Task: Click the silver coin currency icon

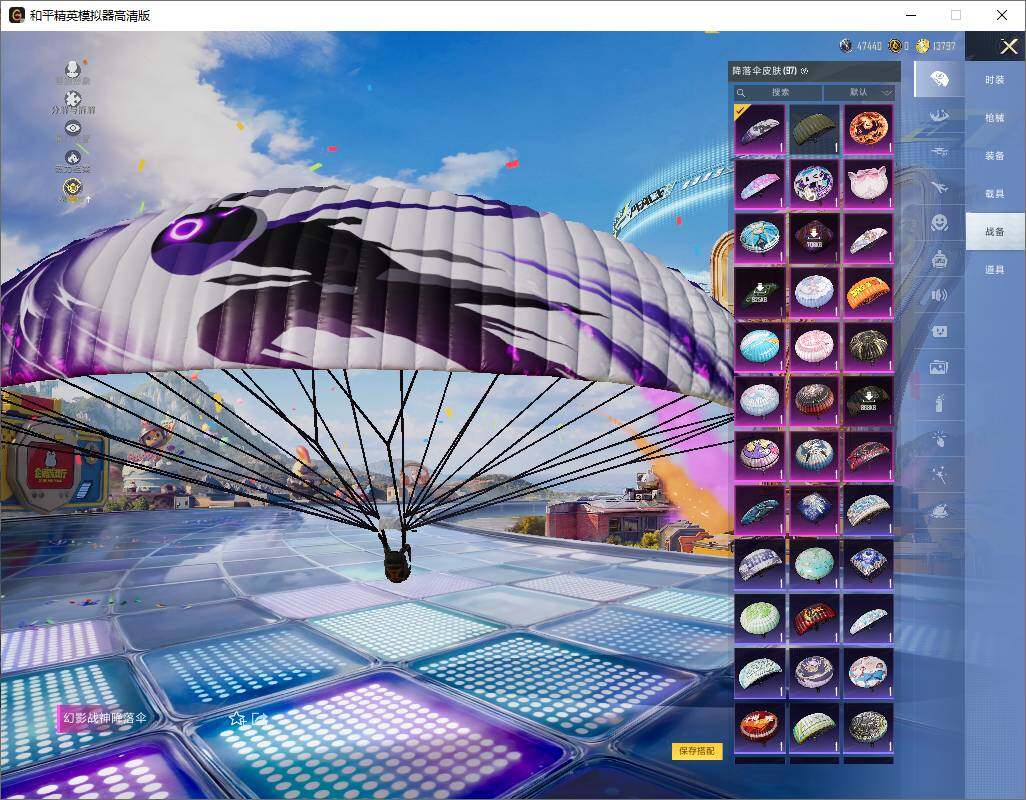Action: click(846, 46)
